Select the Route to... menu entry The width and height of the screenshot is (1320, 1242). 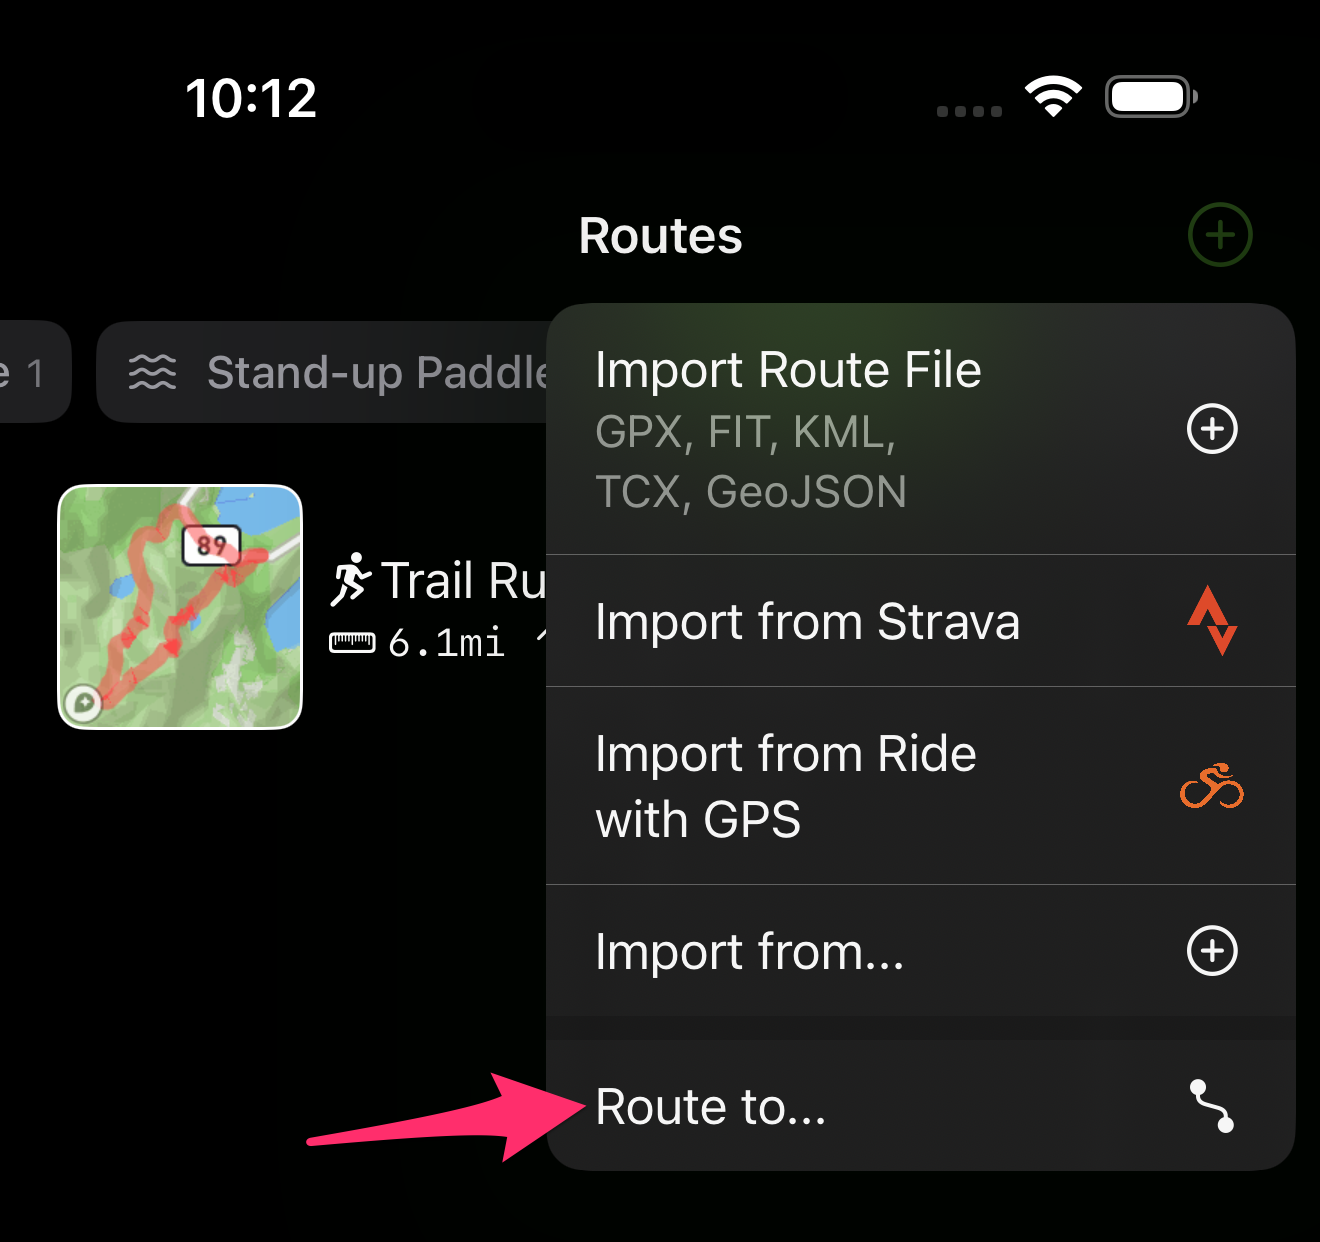click(x=921, y=1106)
